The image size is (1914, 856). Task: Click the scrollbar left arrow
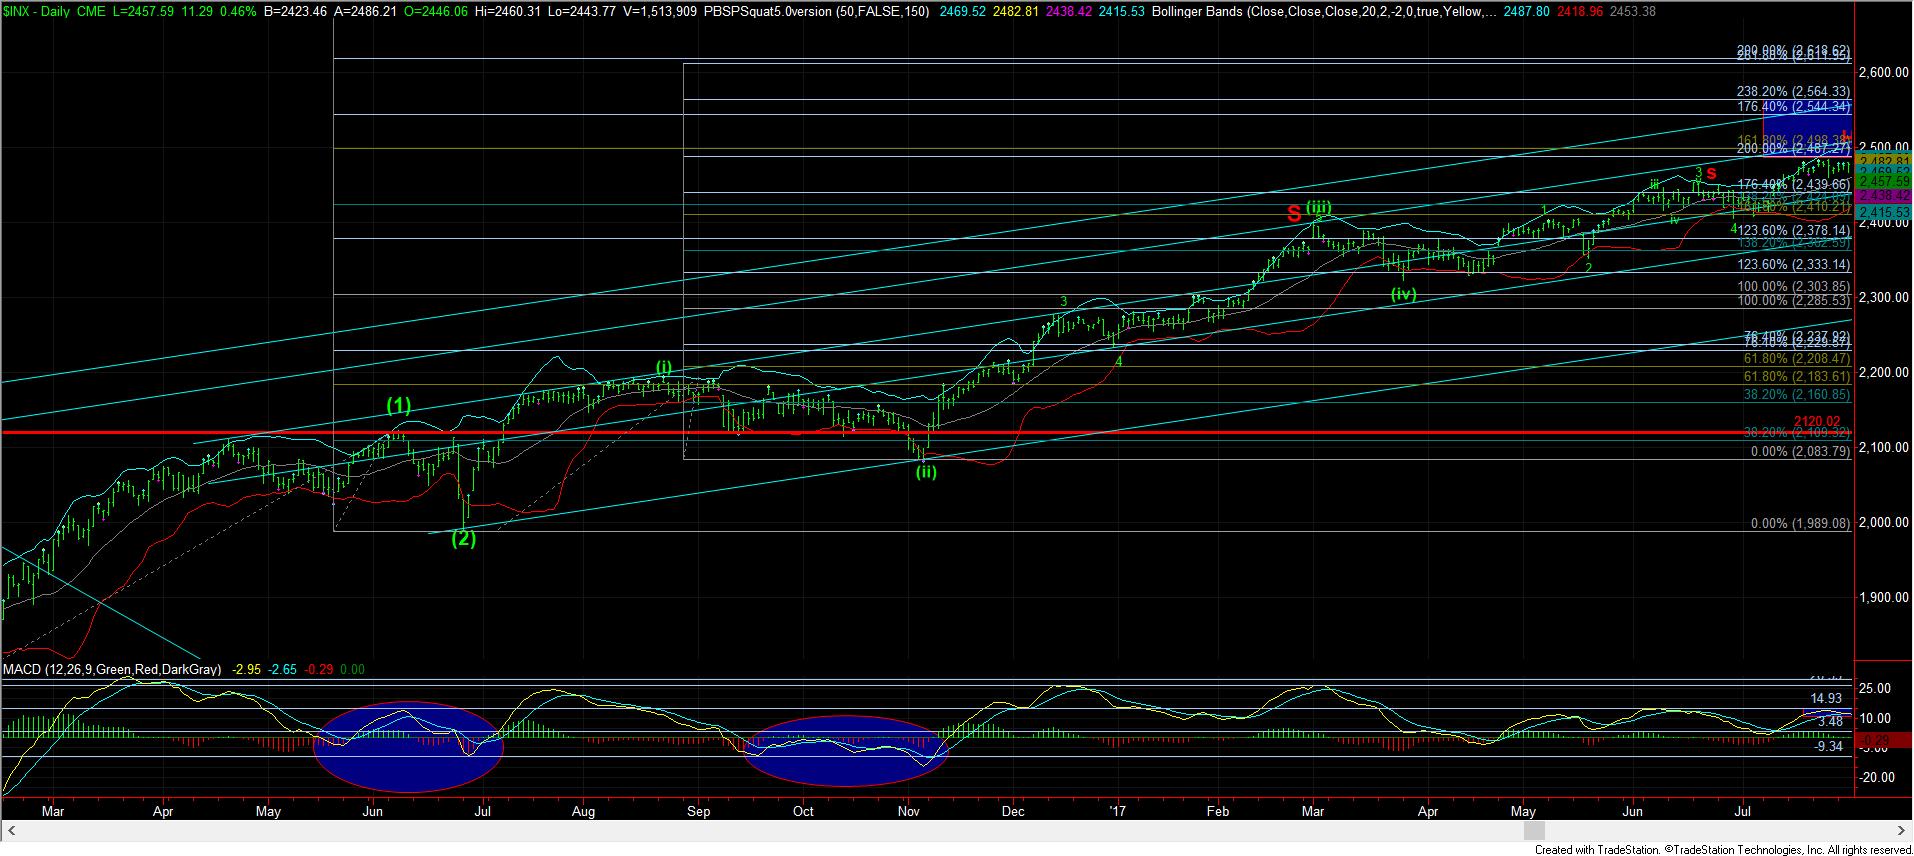[12, 831]
